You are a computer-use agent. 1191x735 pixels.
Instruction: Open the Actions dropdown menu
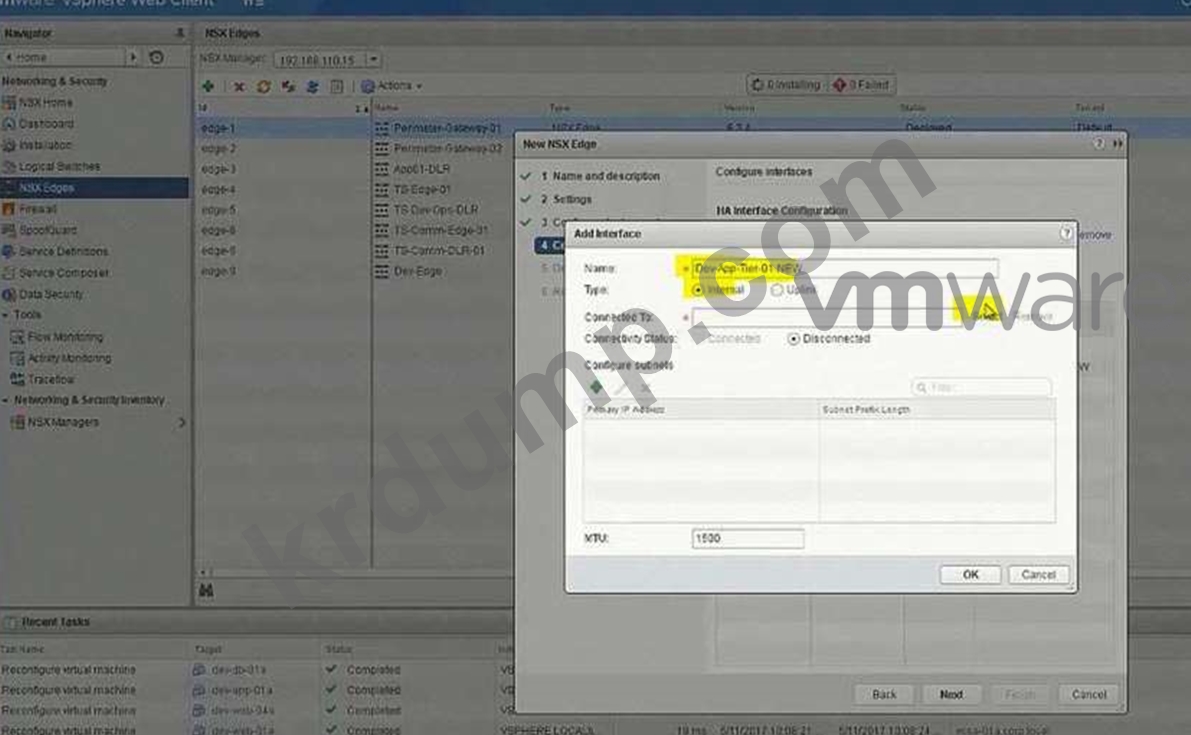393,86
